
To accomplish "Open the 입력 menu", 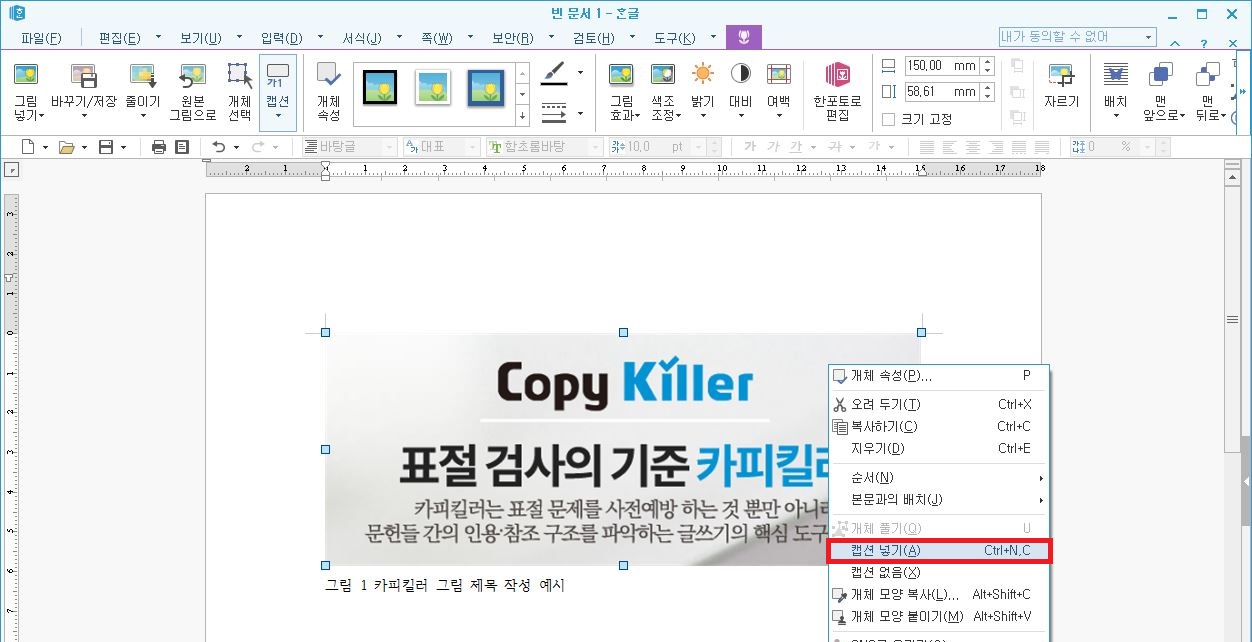I will [281, 38].
